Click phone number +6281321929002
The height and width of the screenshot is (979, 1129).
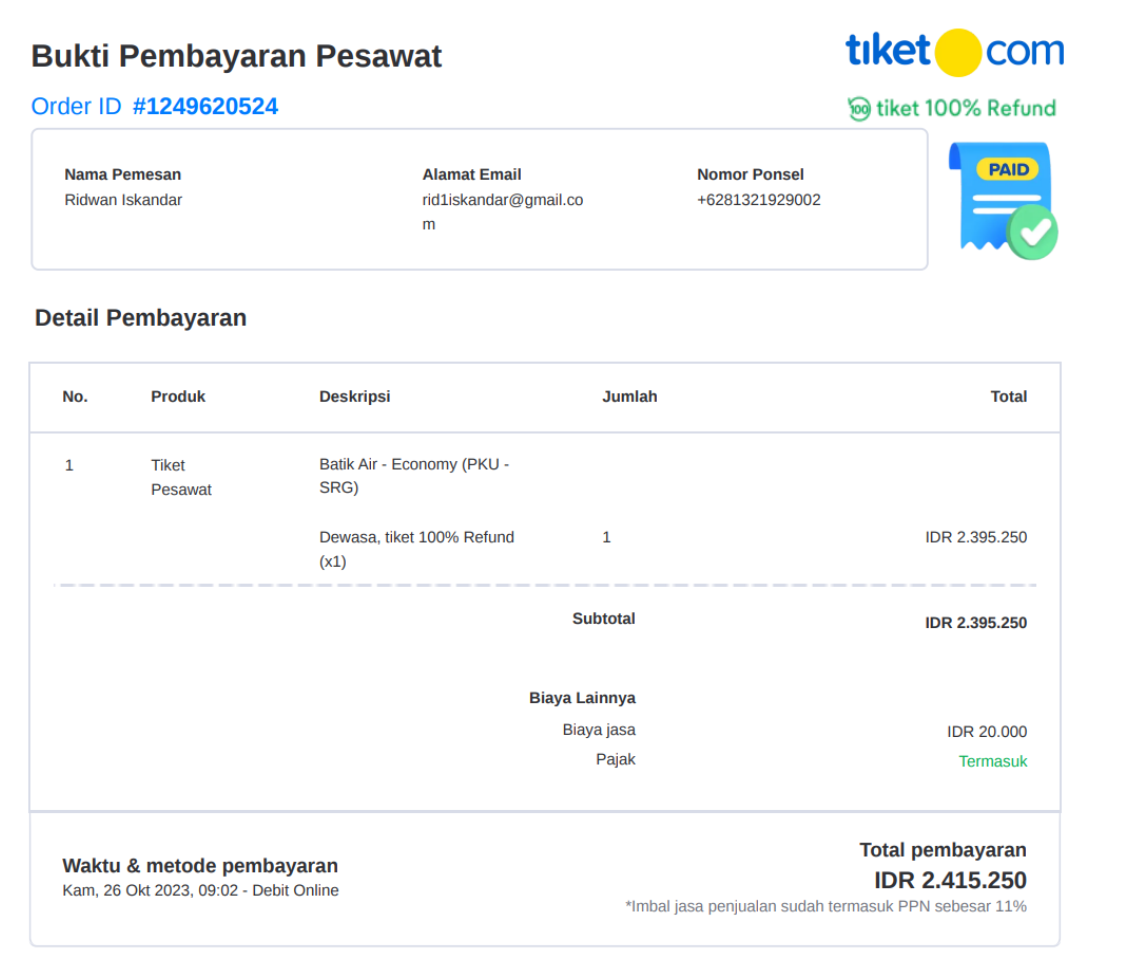[758, 200]
